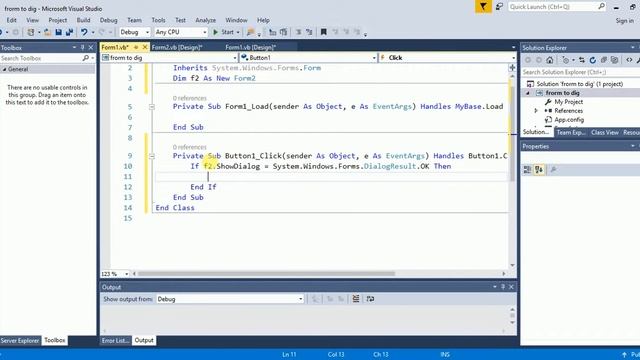Click in the Search Toolbox field

40,58
